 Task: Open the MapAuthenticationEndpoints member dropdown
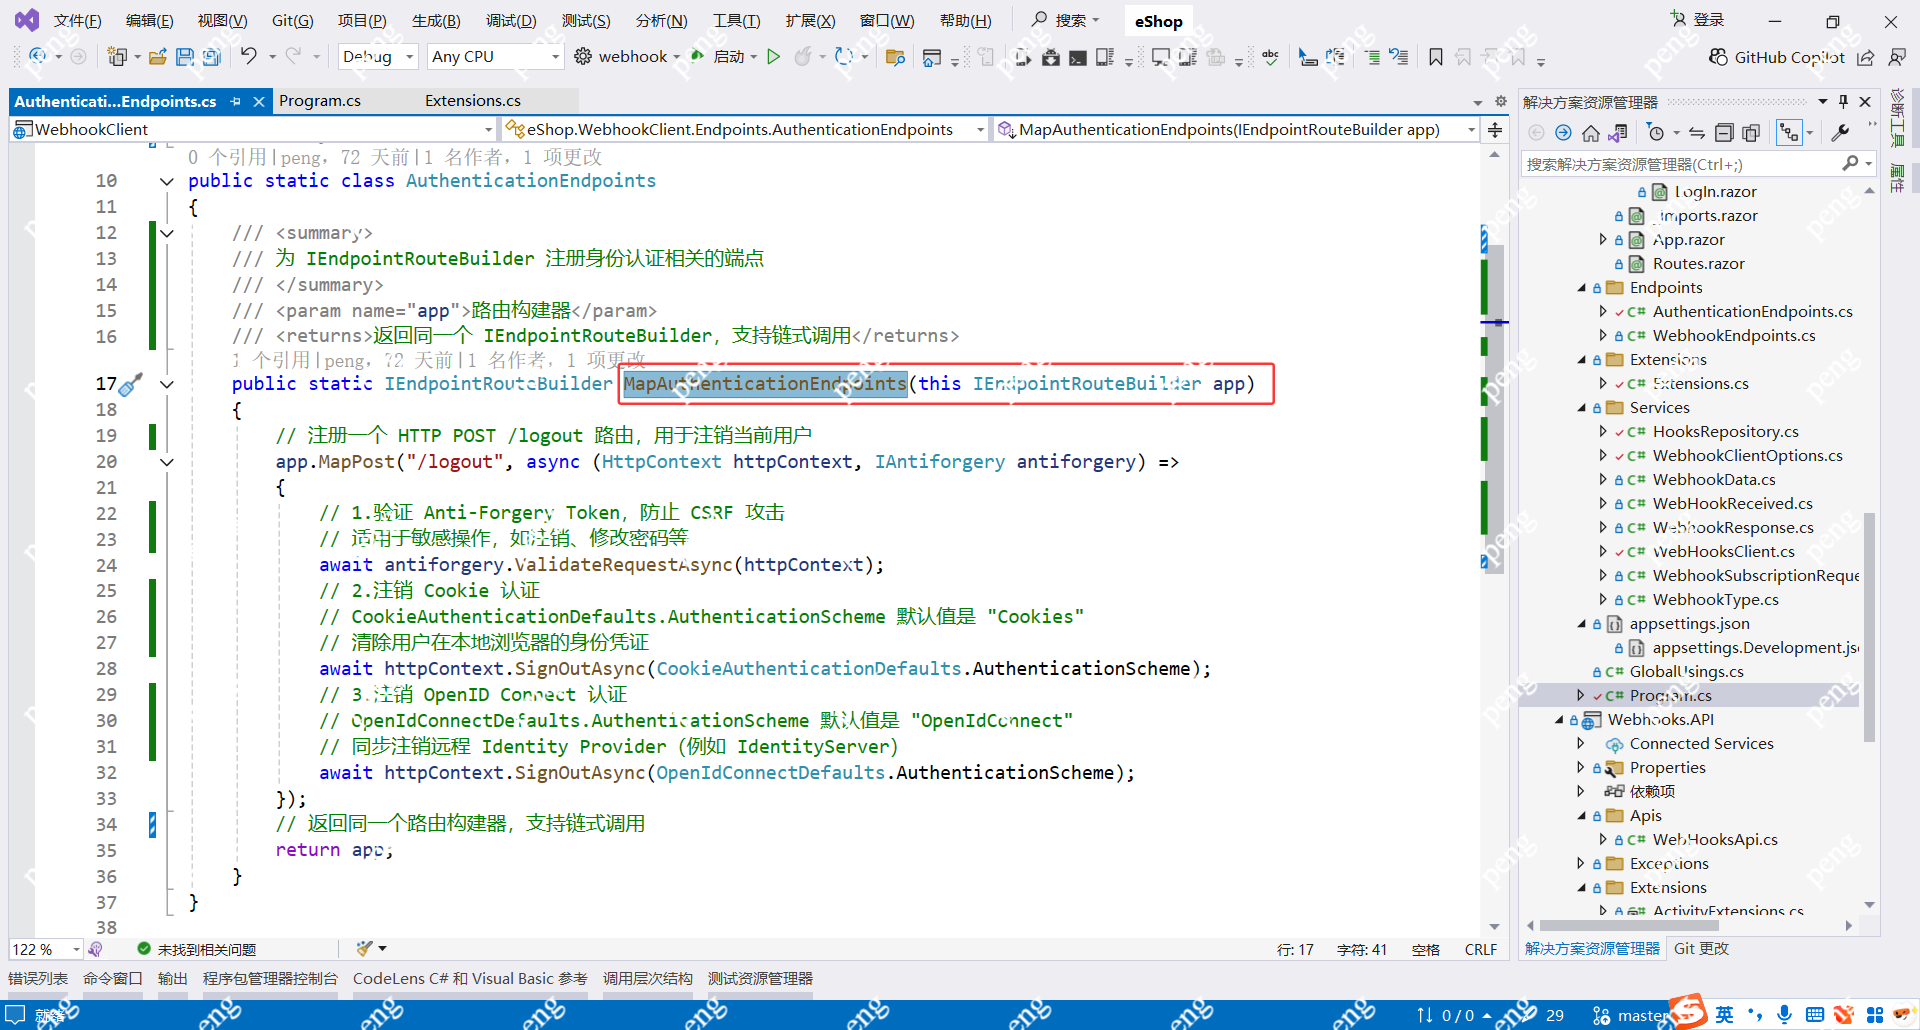1237,129
